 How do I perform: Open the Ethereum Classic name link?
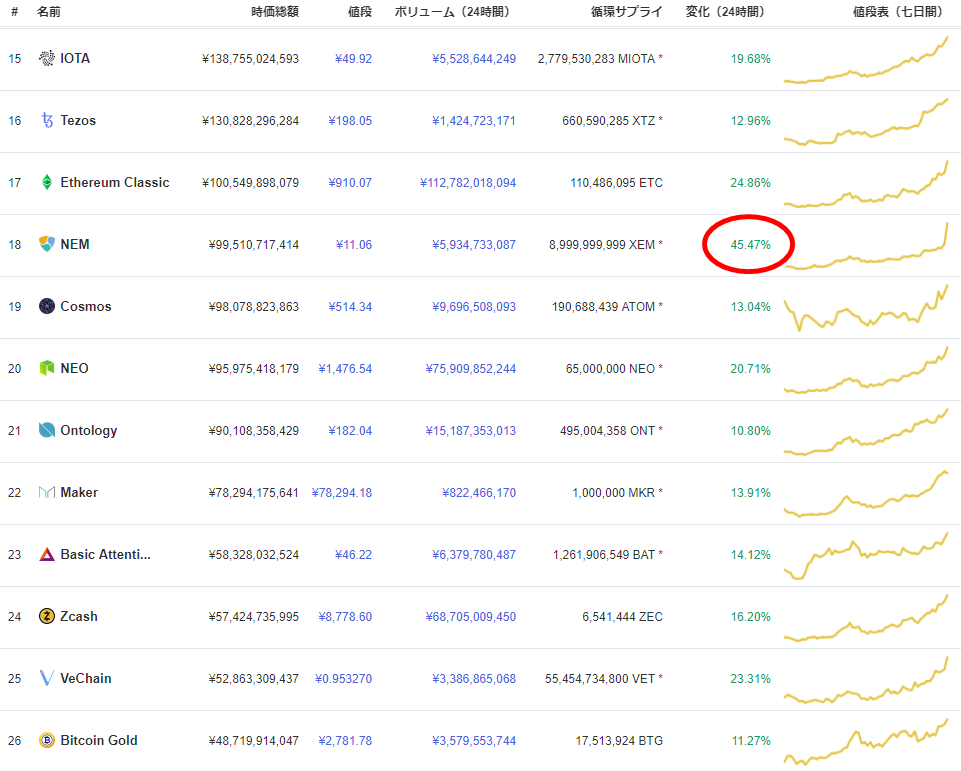tap(115, 183)
